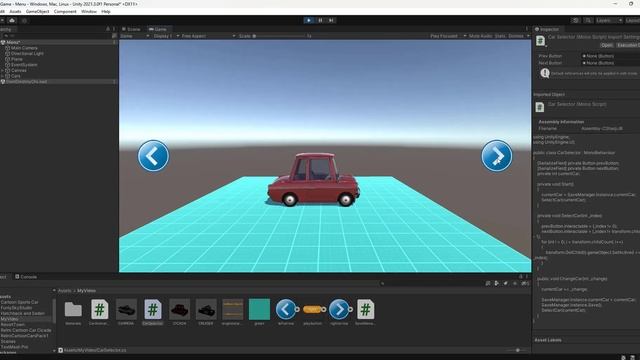Viewport: 640px width, 360px height.
Task: Open the Assets menu
Action: pos(15,11)
